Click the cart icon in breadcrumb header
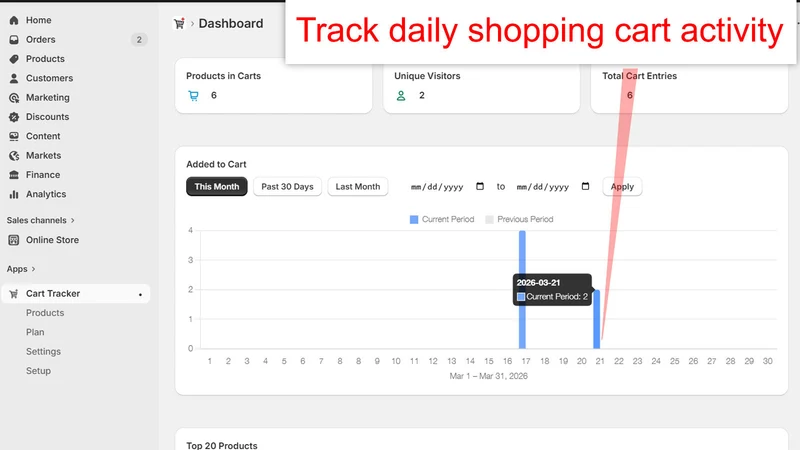 179,23
